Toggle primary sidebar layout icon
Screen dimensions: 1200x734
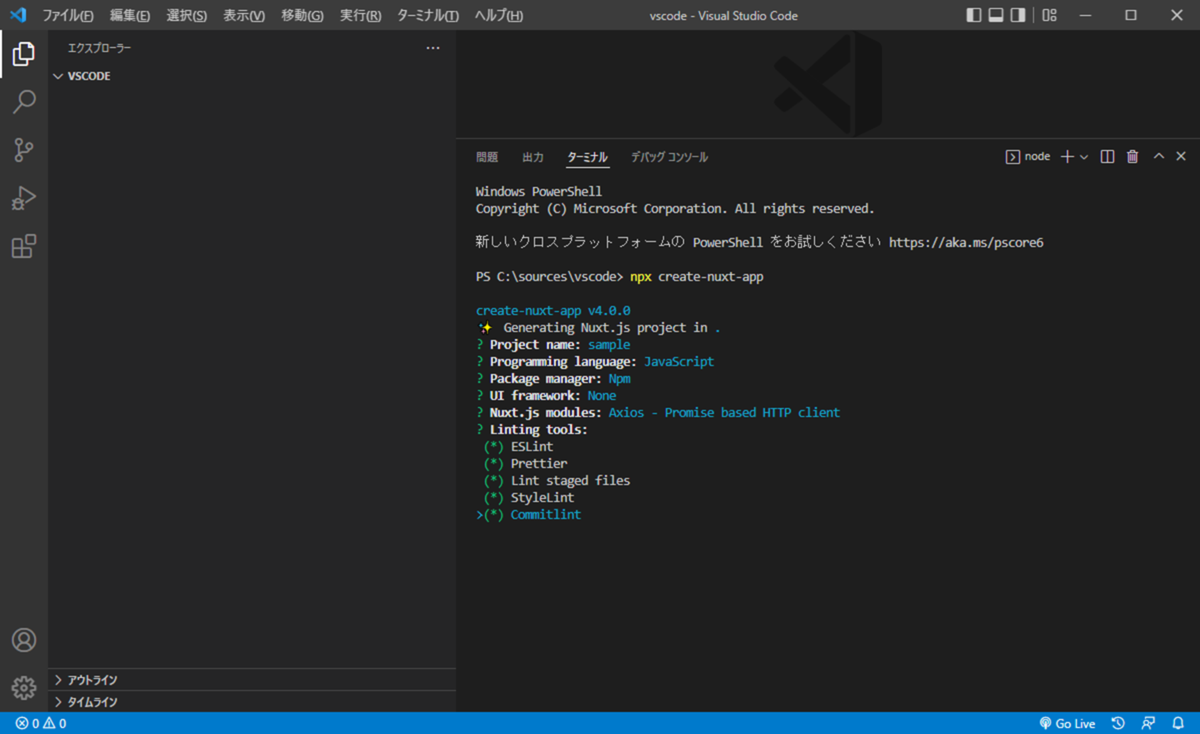click(x=974, y=15)
